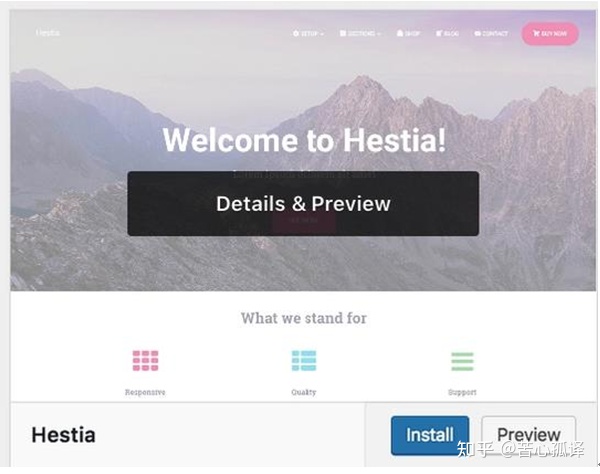Open the Blog menu item
The width and height of the screenshot is (600, 474).
(447, 34)
